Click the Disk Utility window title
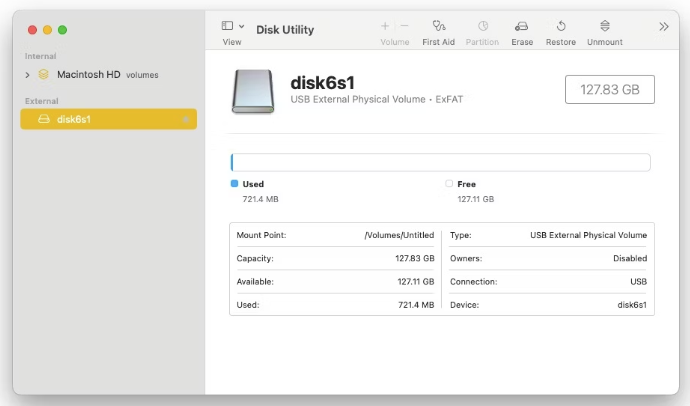 pyautogui.click(x=285, y=30)
